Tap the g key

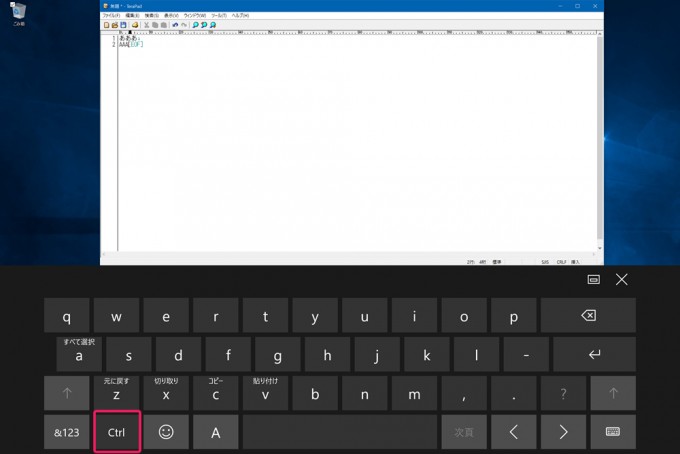click(x=278, y=354)
